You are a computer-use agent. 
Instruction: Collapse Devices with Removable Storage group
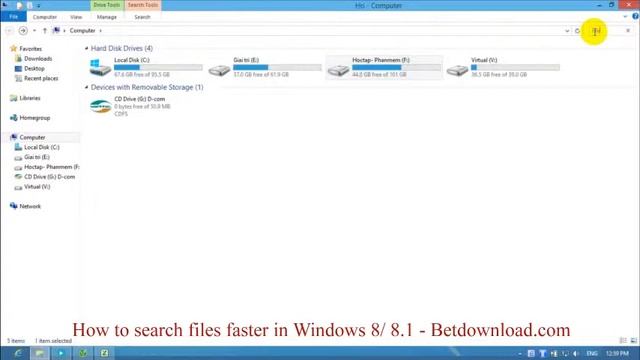[87, 87]
